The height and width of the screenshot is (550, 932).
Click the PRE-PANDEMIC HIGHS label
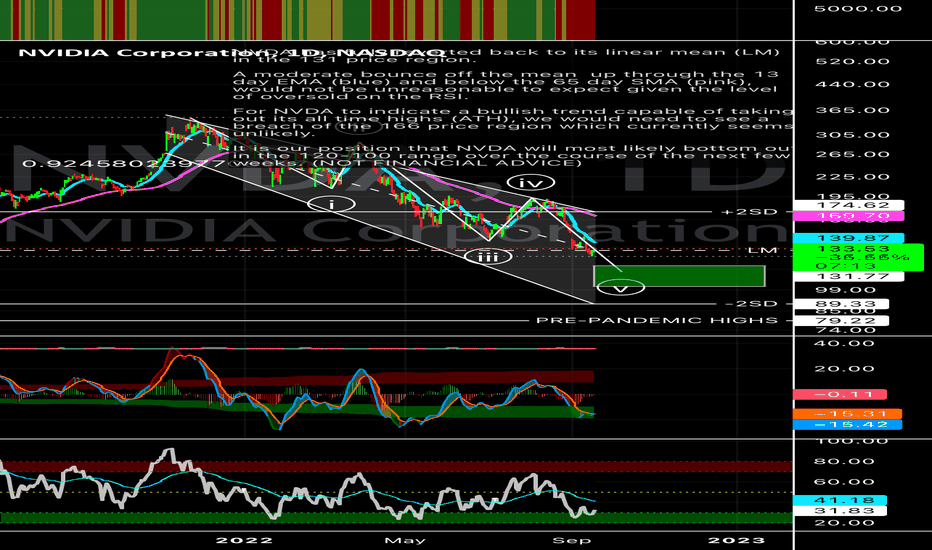pos(657,320)
